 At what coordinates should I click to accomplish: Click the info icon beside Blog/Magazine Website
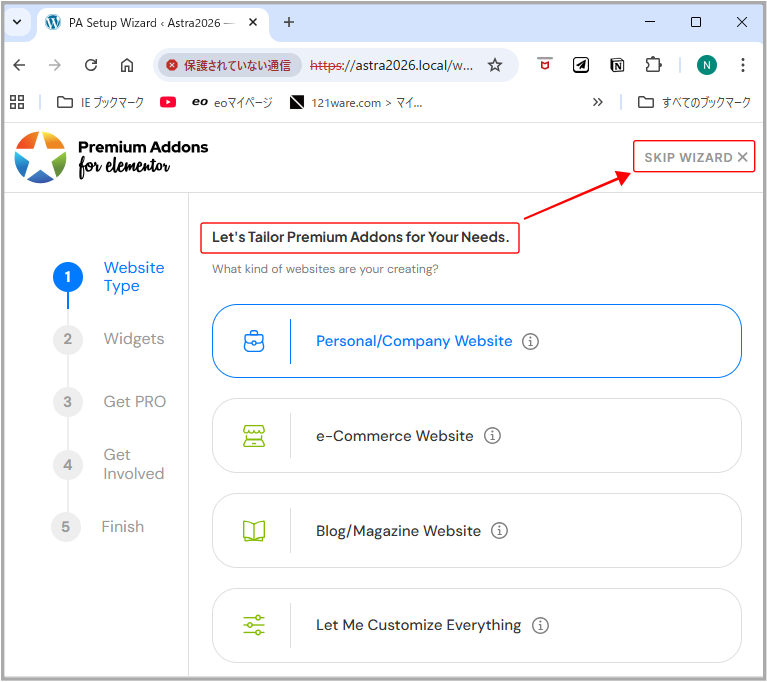(x=500, y=531)
